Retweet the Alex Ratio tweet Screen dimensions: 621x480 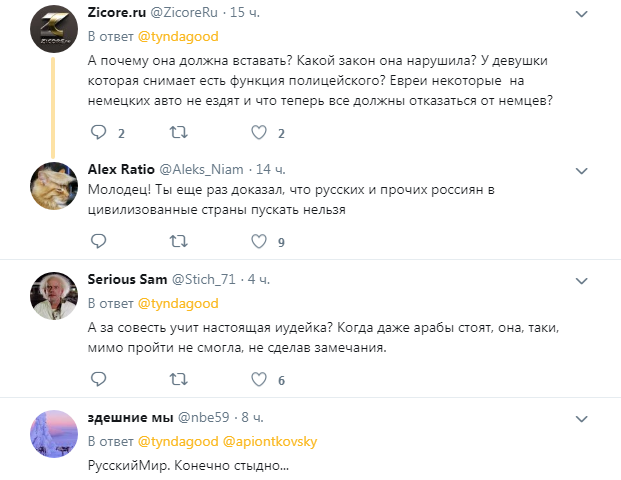click(x=179, y=241)
